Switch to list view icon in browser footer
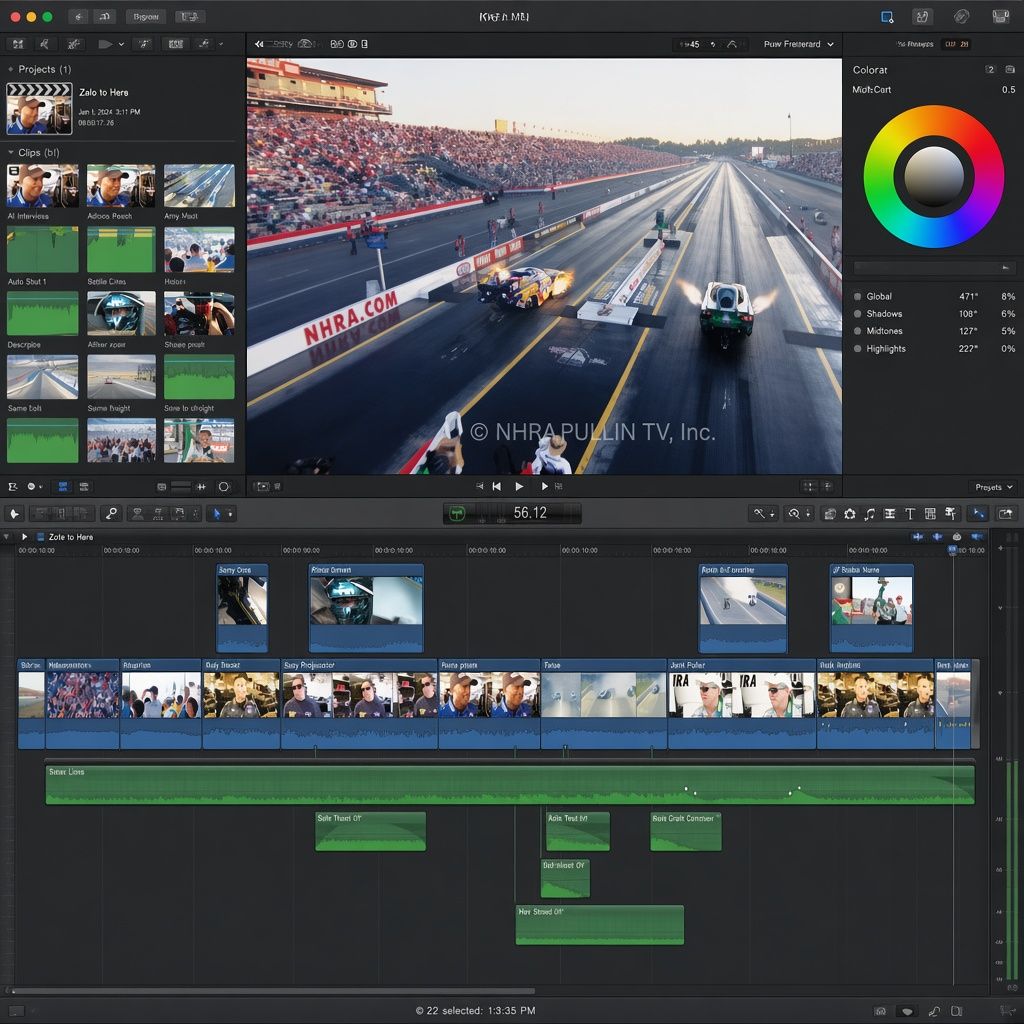The height and width of the screenshot is (1024, 1024). pyautogui.click(x=84, y=487)
